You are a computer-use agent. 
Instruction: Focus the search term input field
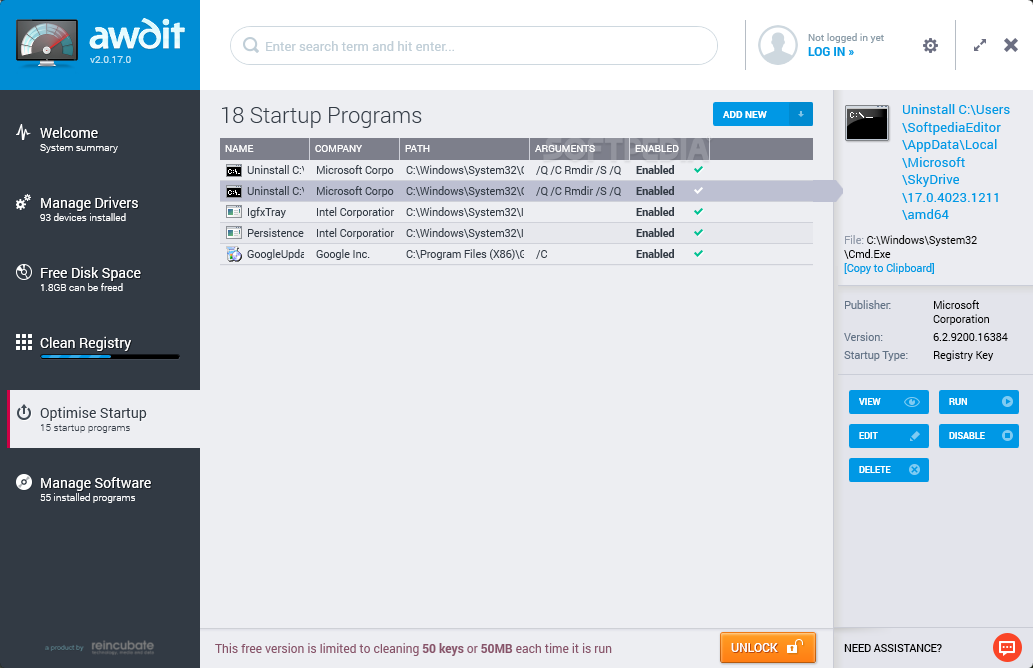tap(474, 45)
